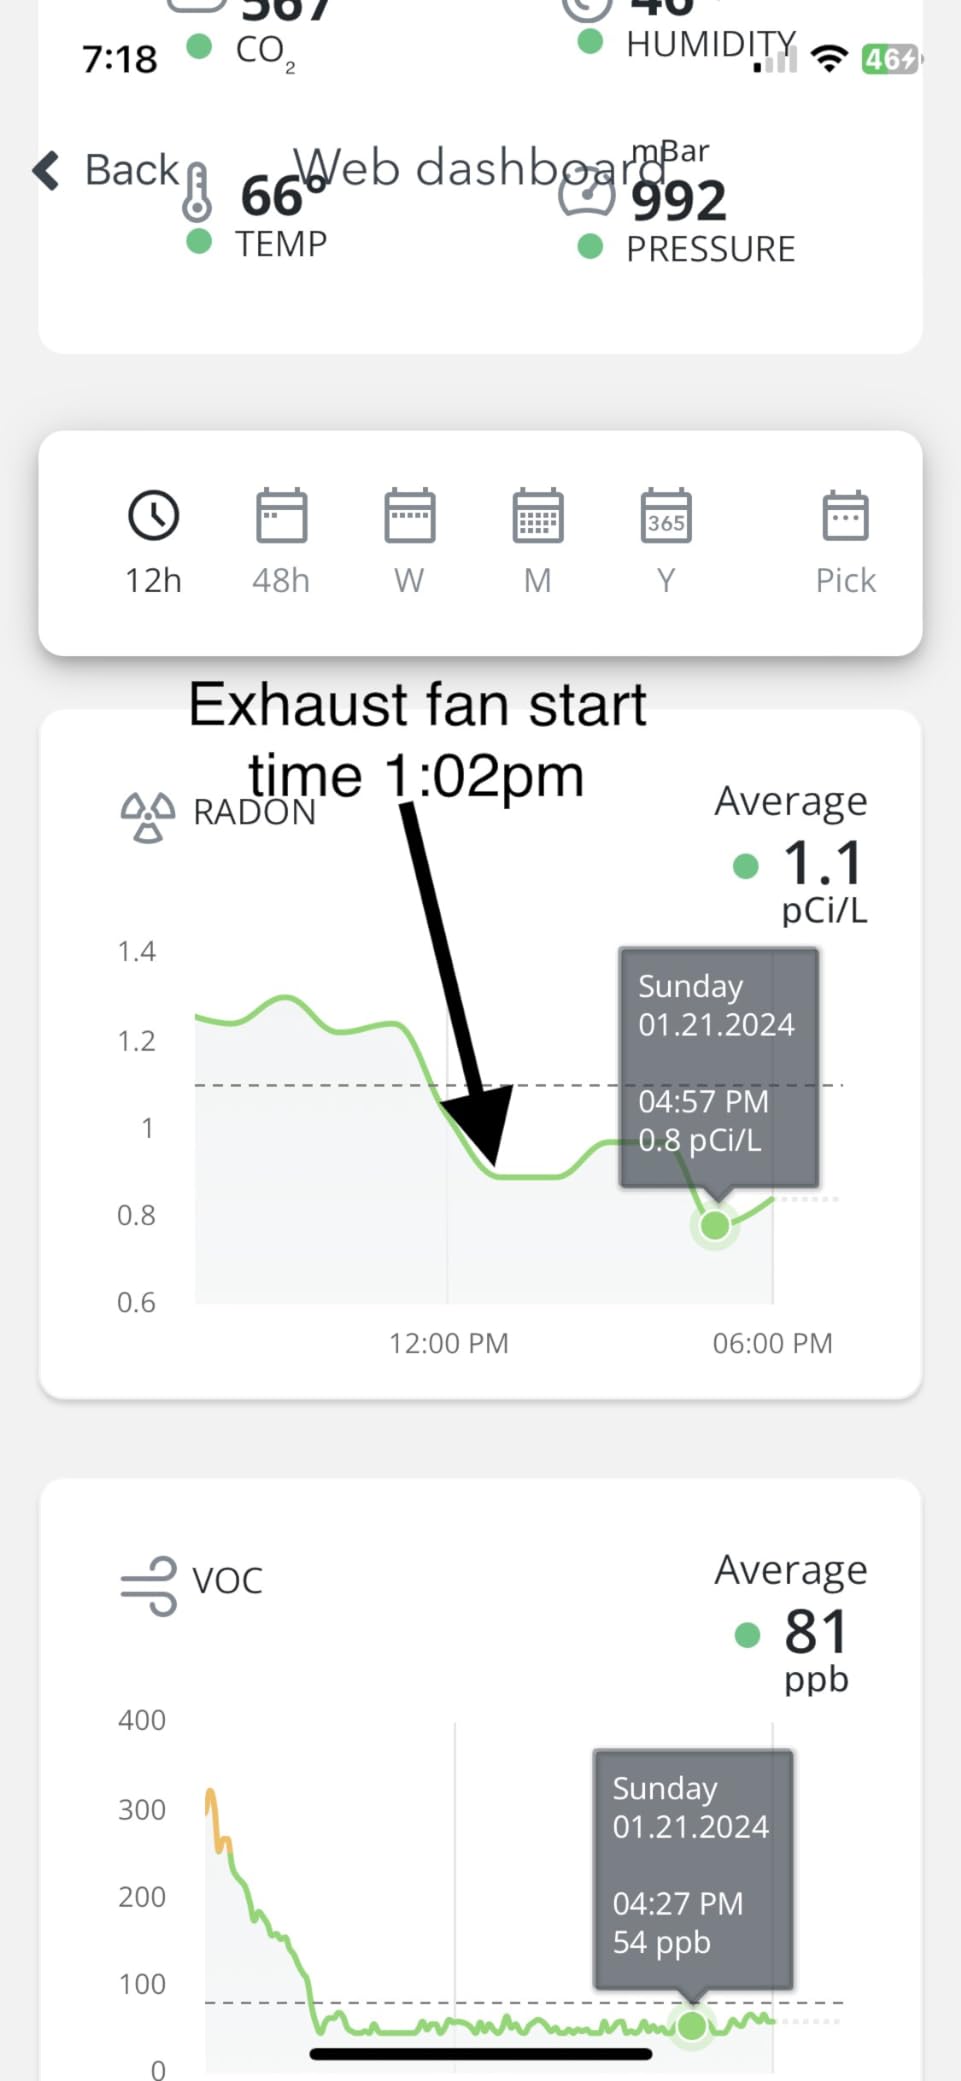961x2081 pixels.
Task: Tap the VOC tooltip showing 54 ppb
Action: click(693, 1868)
